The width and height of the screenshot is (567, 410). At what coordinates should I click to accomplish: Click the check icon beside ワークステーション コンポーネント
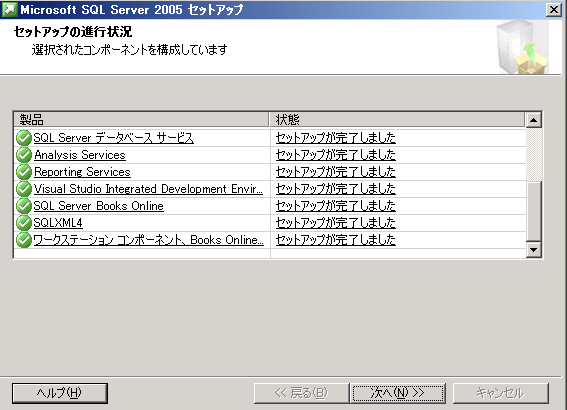point(24,240)
